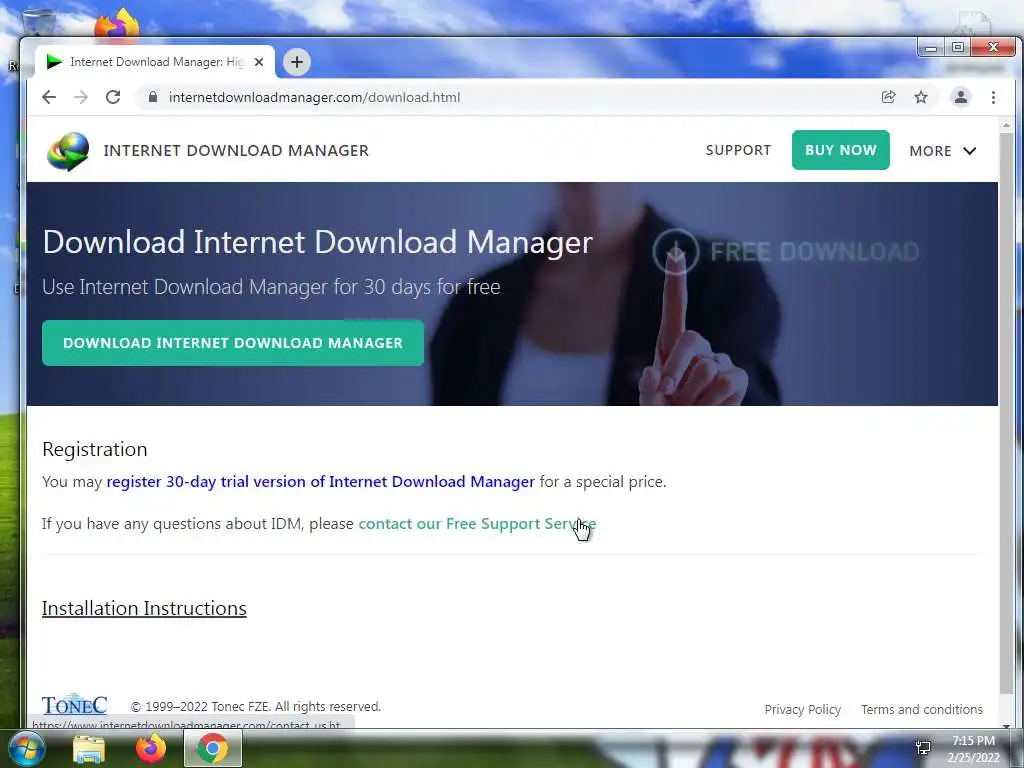Viewport: 1024px width, 768px height.
Task: Close the Internet Download Manager tab
Action: click(259, 62)
